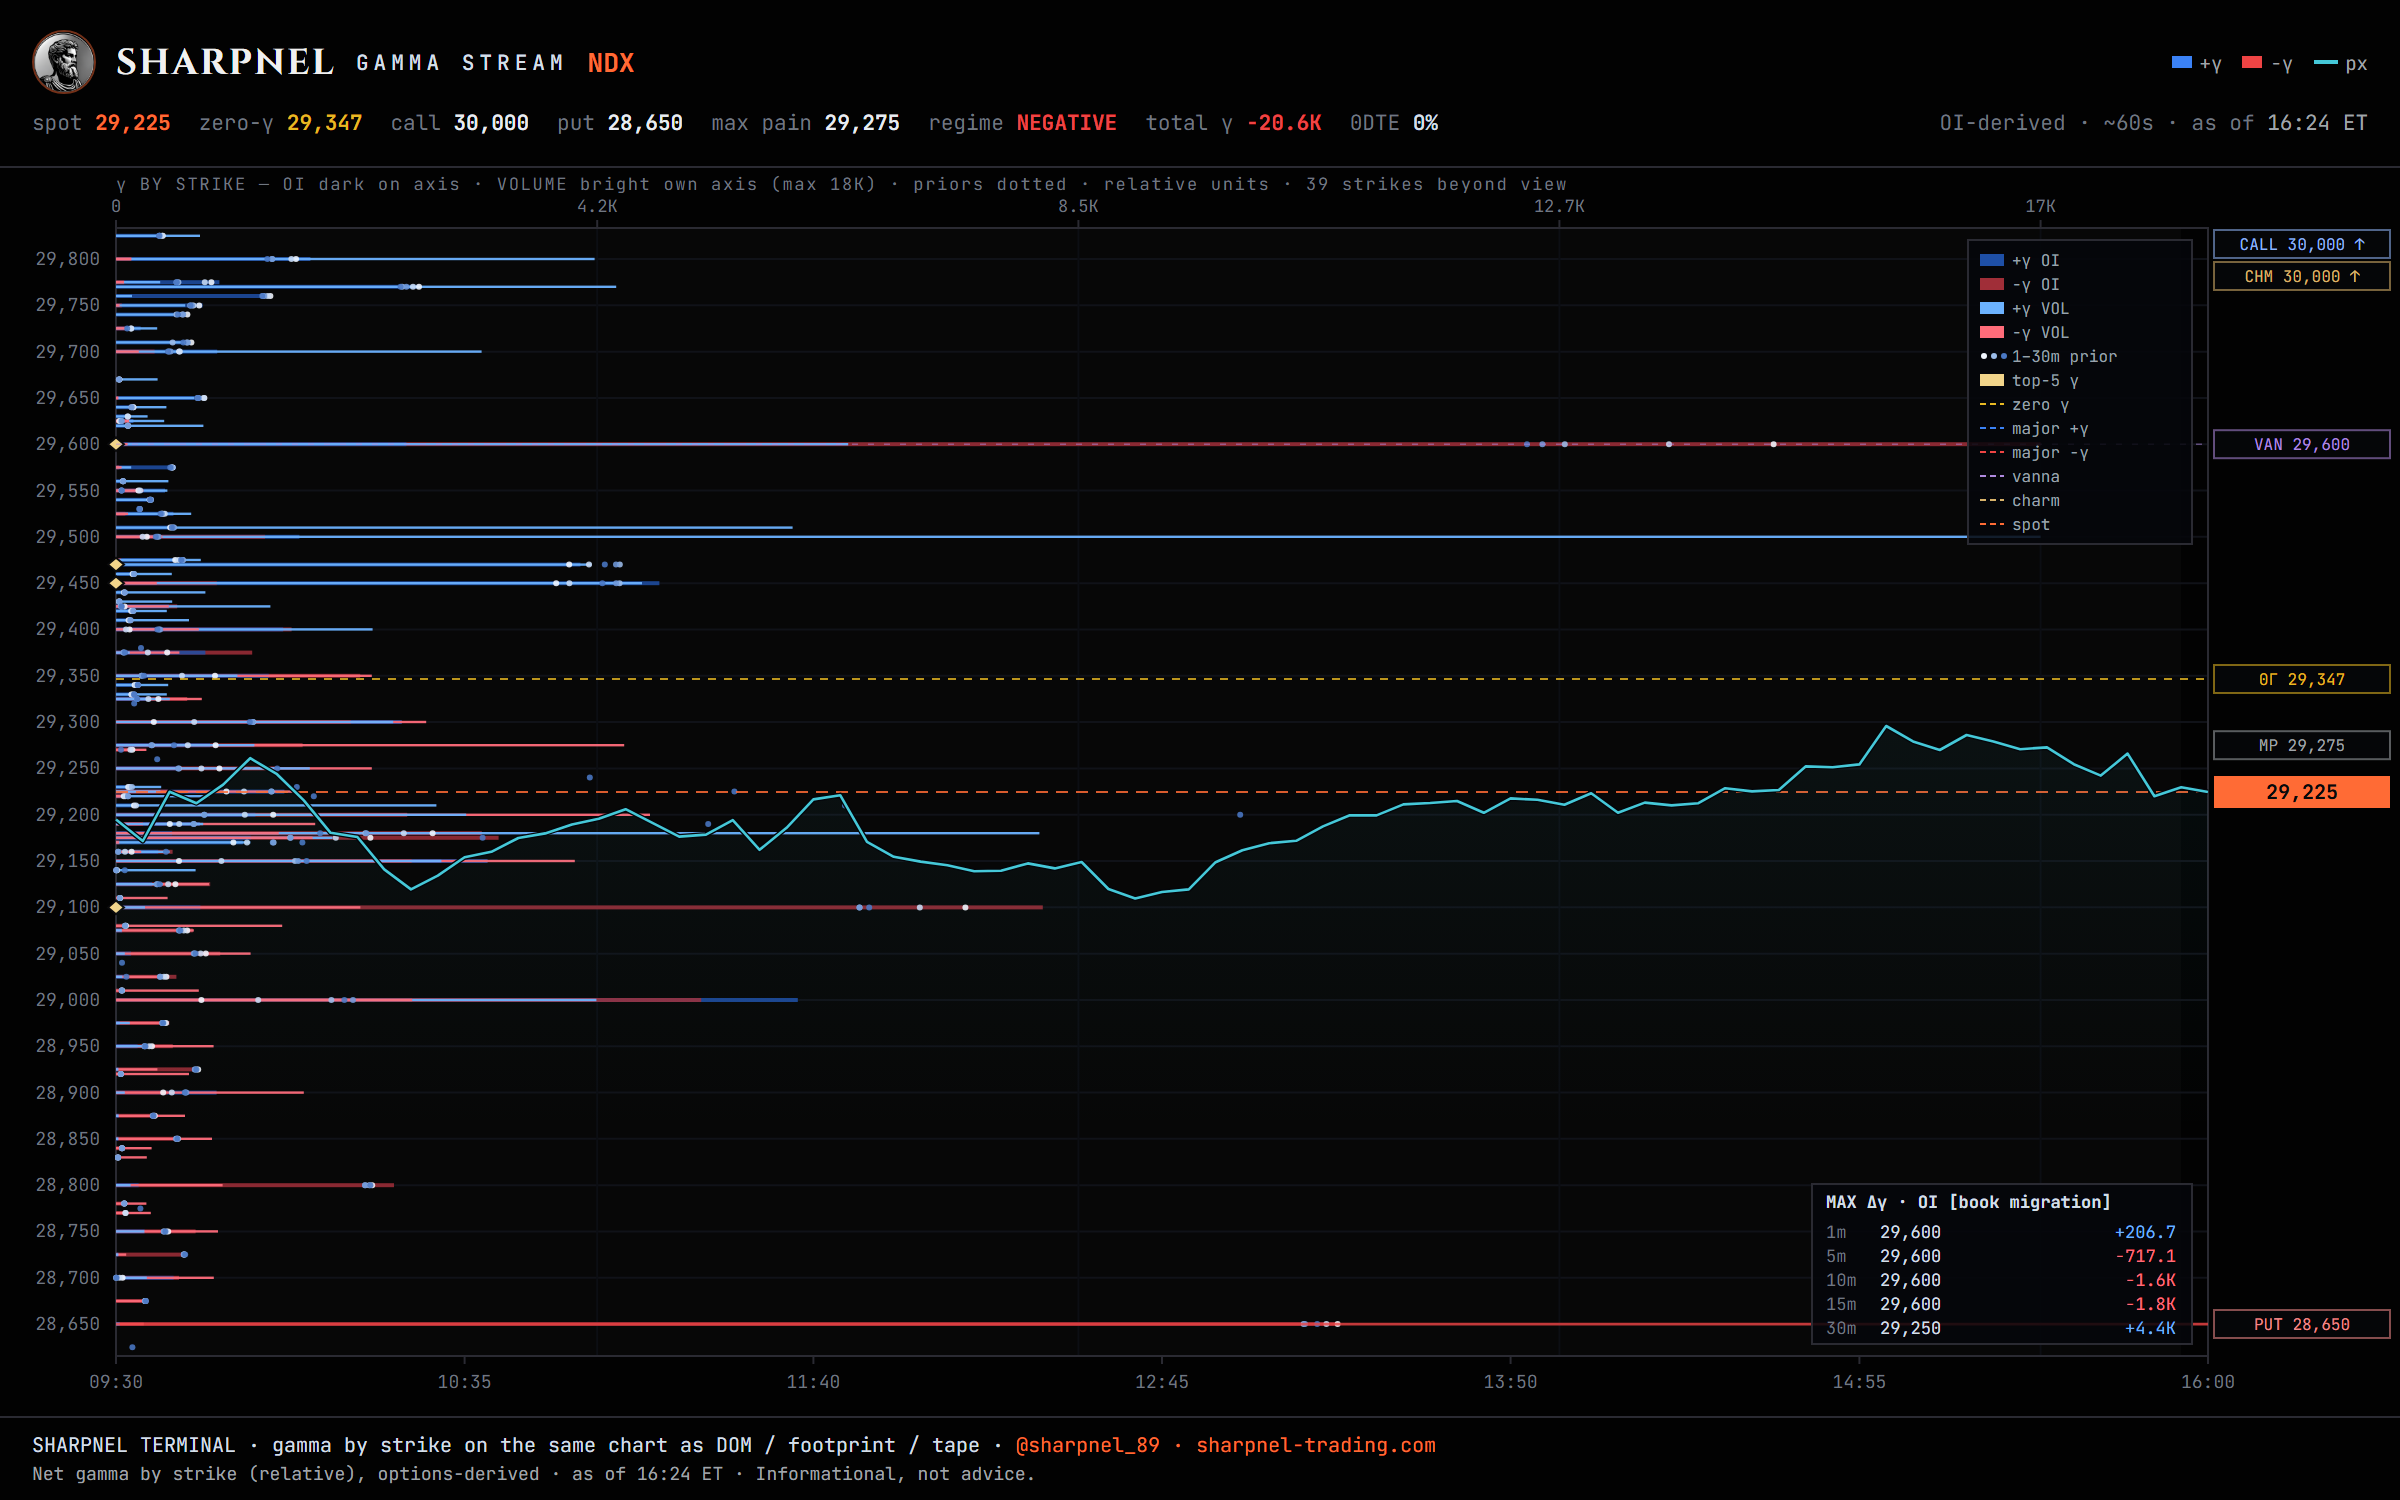This screenshot has width=2400, height=1500.
Task: Click the Sharpnel bust logo icon
Action: [x=64, y=62]
